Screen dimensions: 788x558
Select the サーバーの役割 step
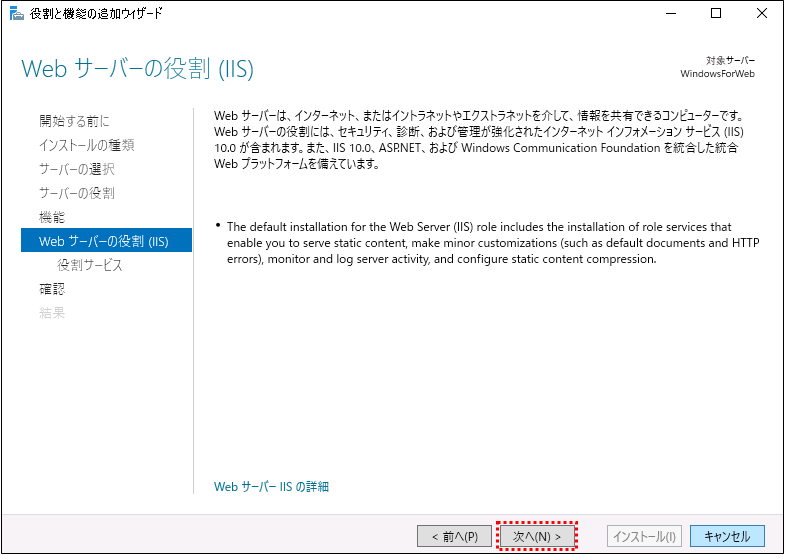pyautogui.click(x=76, y=194)
